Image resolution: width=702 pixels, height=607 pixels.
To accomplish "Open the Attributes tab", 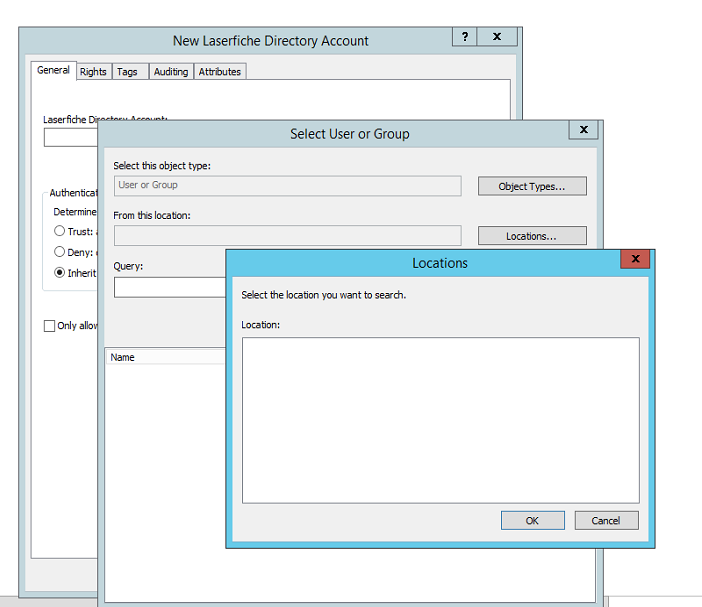I will [220, 72].
